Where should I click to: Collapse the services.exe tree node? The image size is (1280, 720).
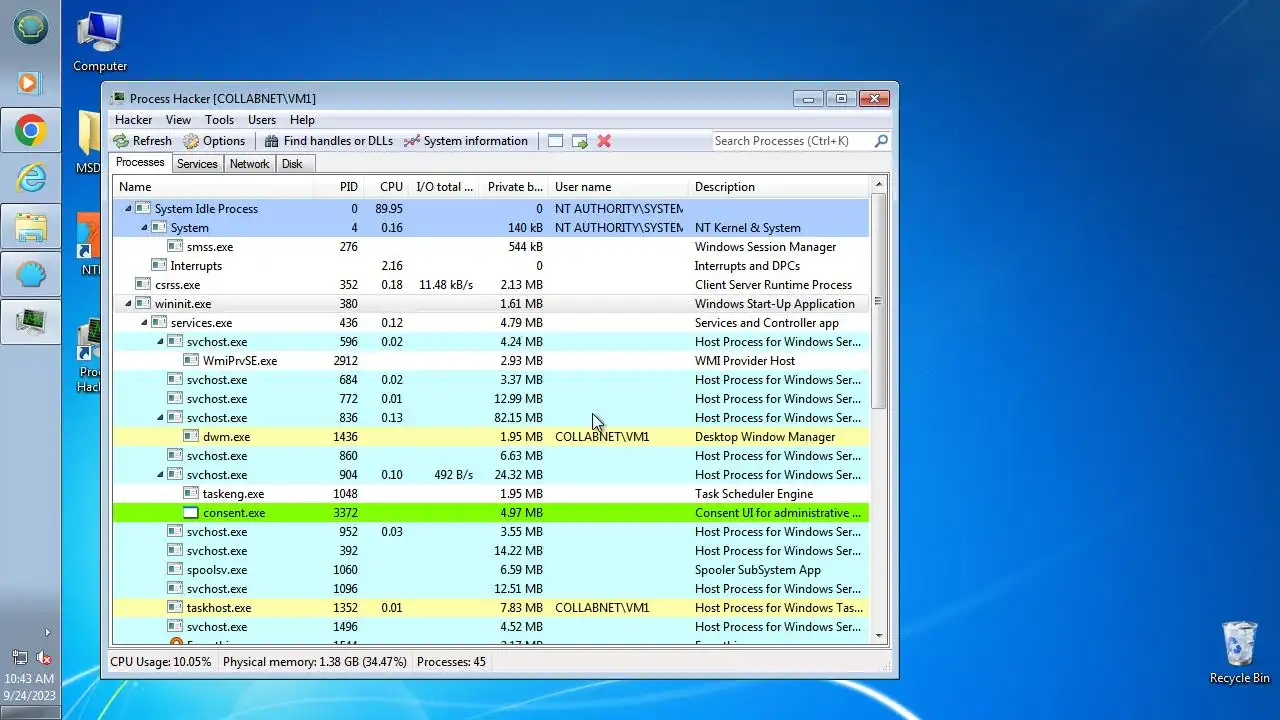click(144, 323)
